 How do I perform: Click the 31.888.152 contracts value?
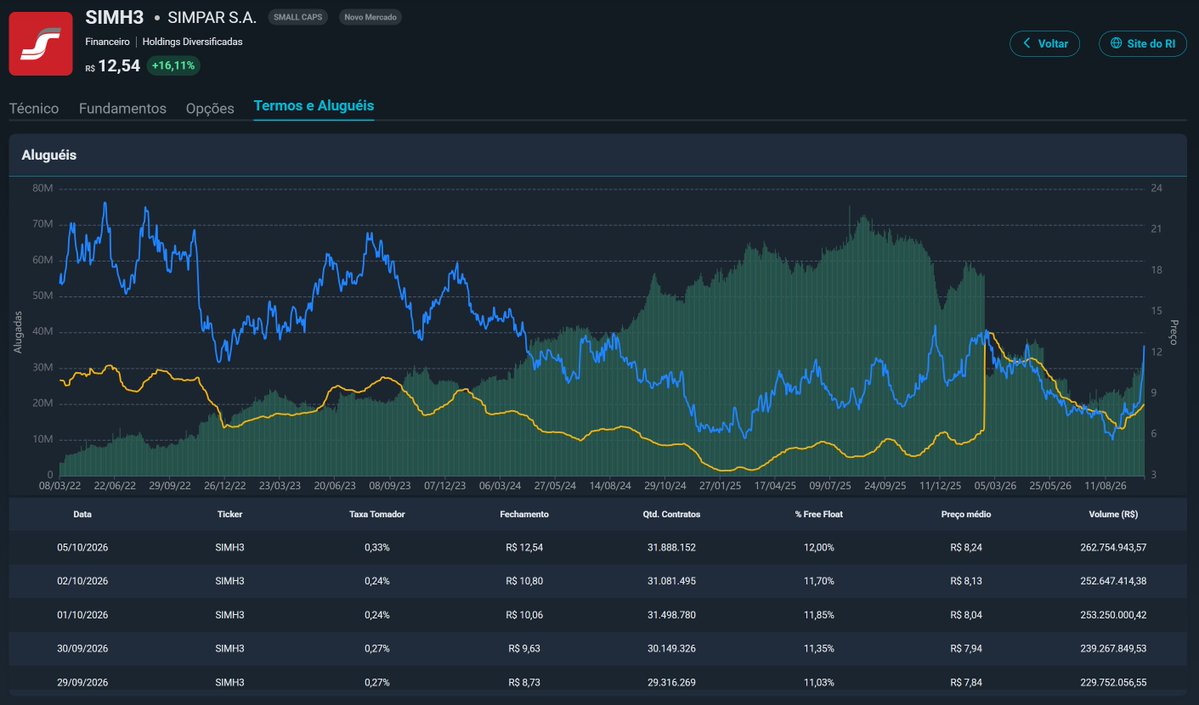point(671,547)
